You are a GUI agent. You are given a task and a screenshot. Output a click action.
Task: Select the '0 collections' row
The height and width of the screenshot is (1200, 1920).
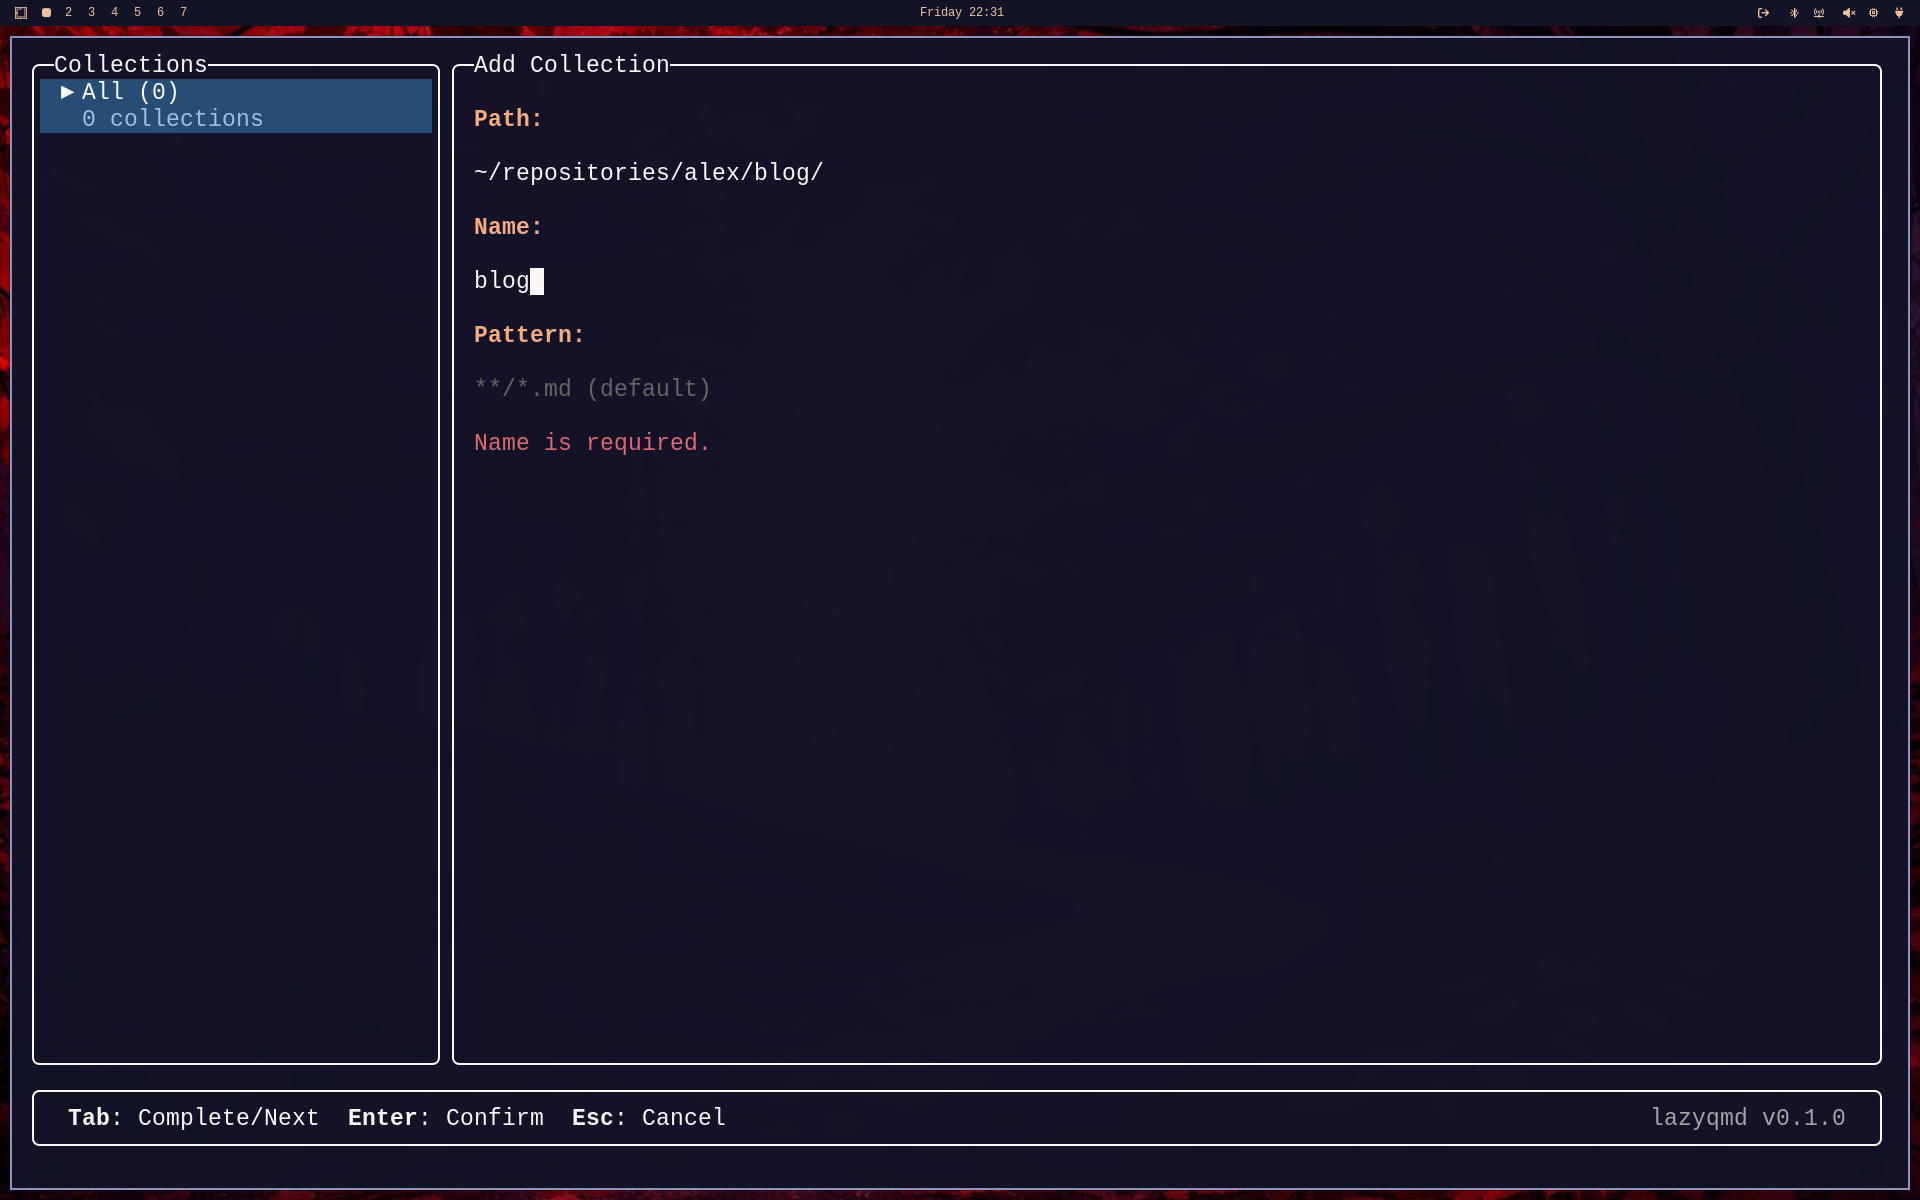(172, 119)
